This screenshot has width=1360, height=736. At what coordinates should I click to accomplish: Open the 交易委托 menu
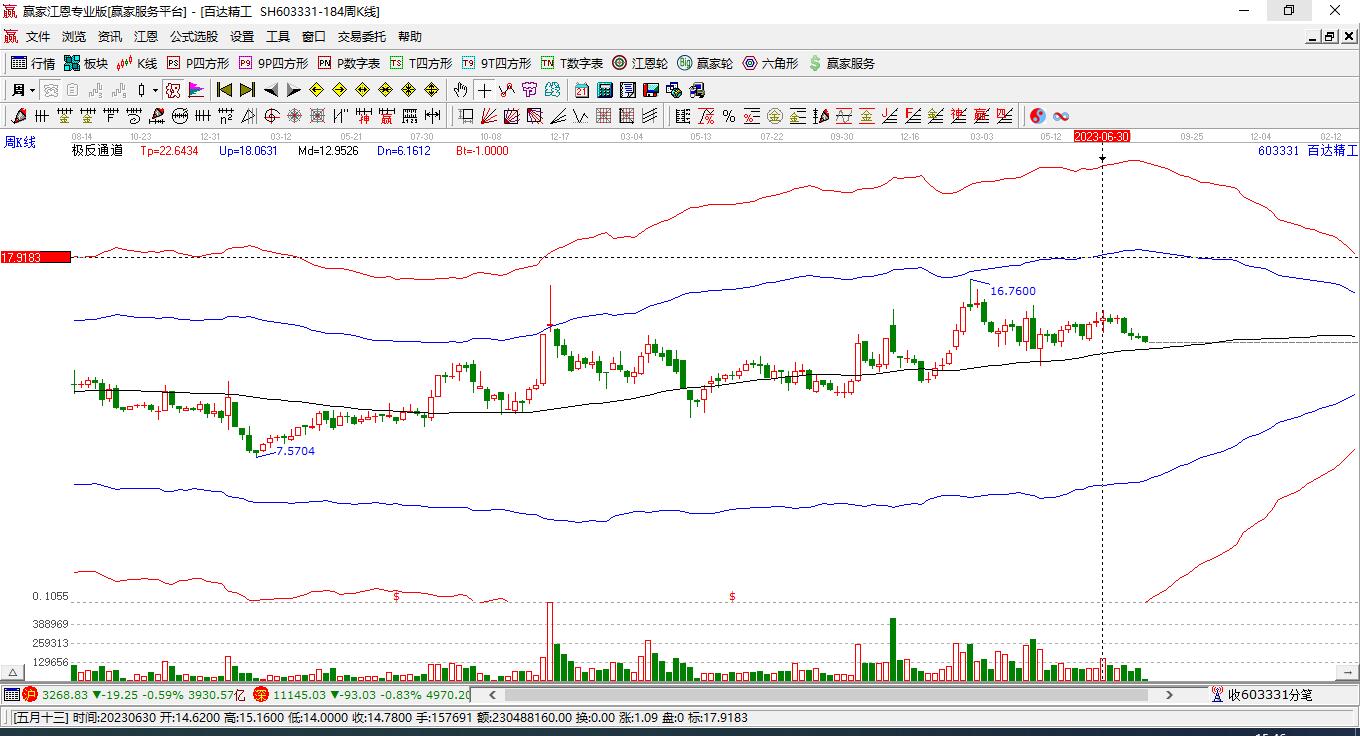pos(362,37)
